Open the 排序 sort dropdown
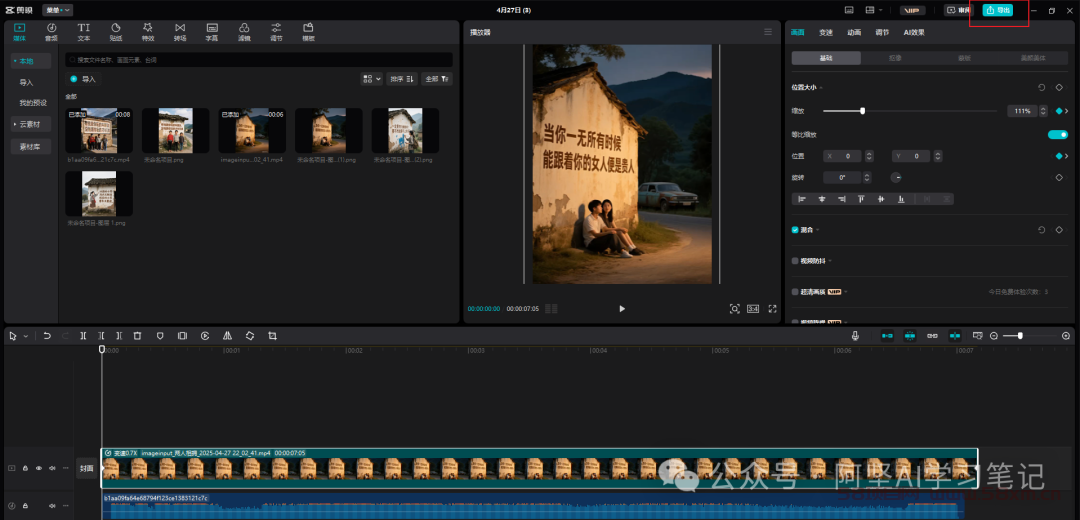This screenshot has width=1080, height=520. coord(402,79)
